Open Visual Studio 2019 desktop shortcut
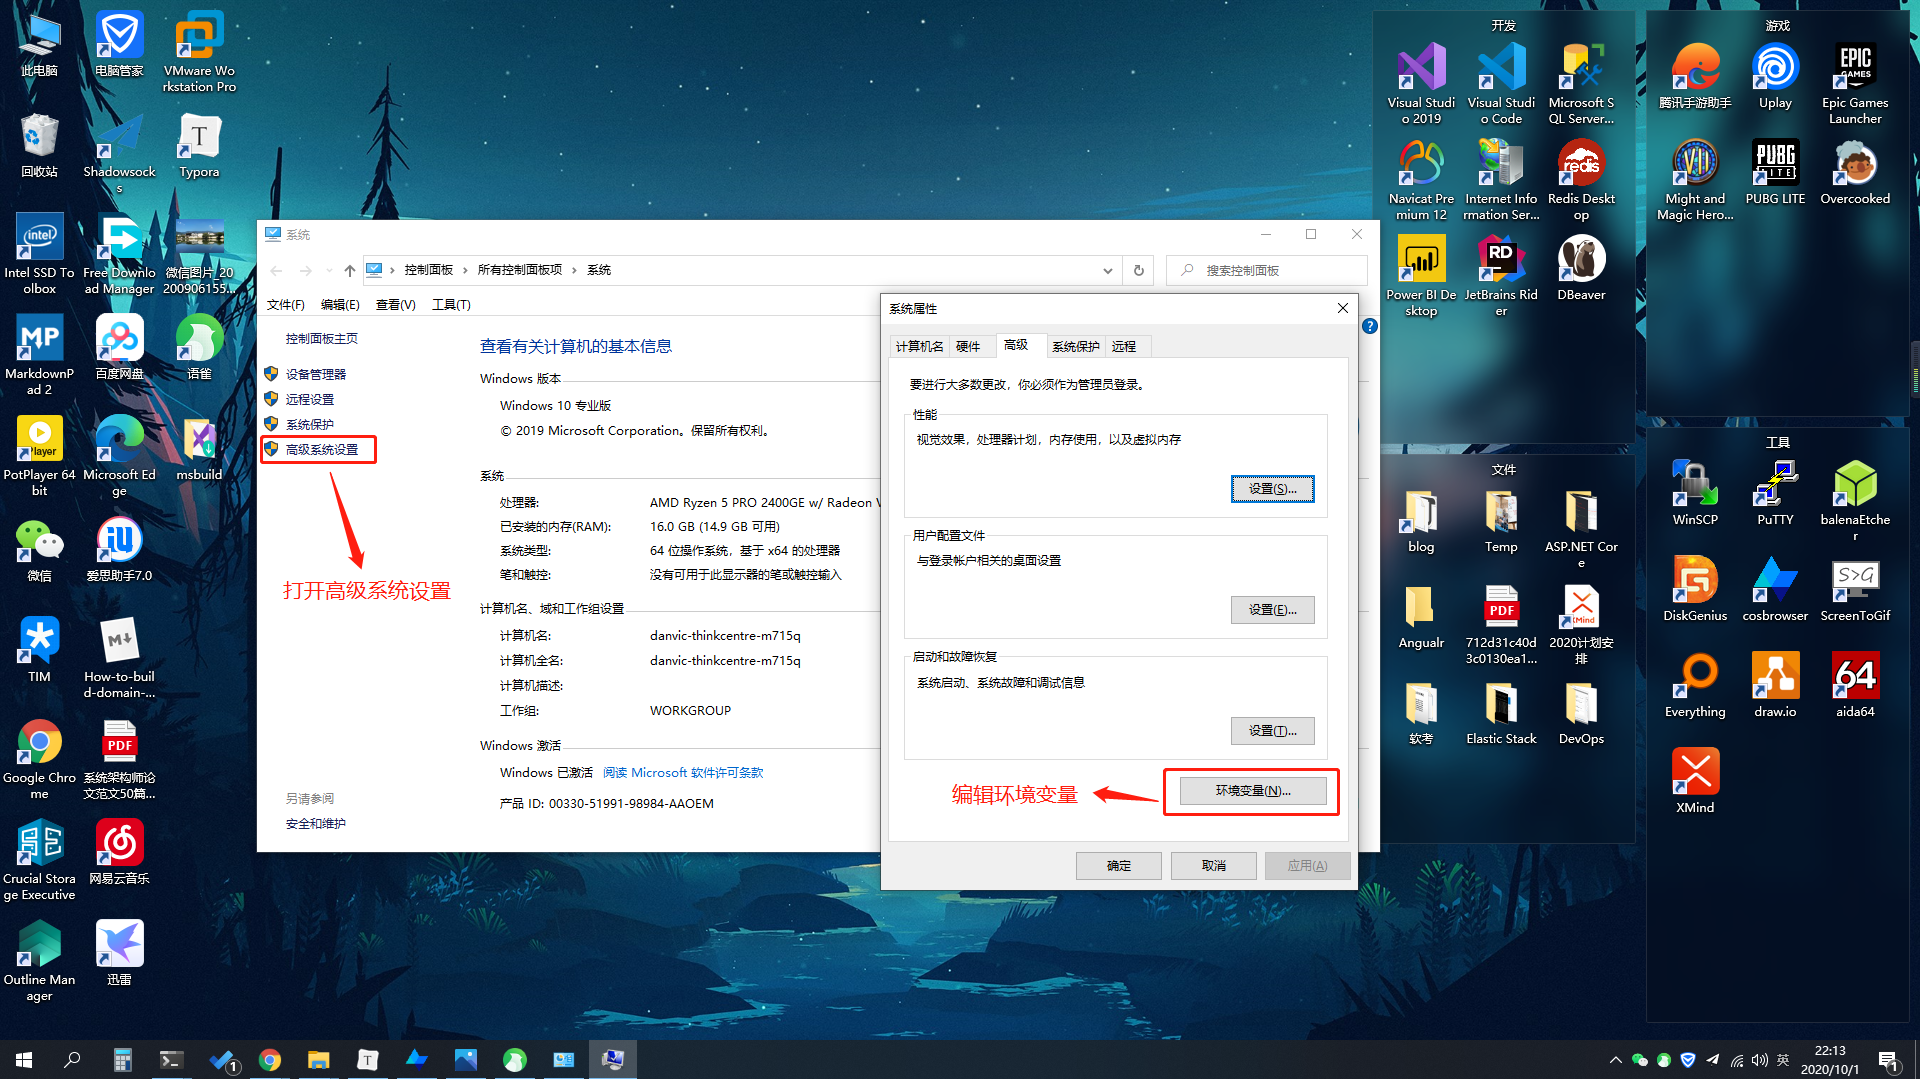The width and height of the screenshot is (1920, 1079). click(x=1421, y=84)
